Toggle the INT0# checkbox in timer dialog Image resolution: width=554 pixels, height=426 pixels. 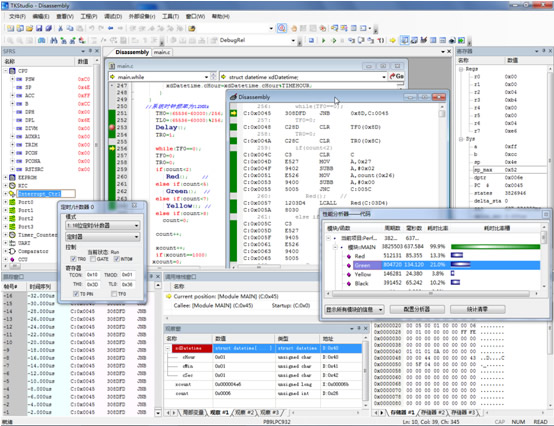point(117,259)
